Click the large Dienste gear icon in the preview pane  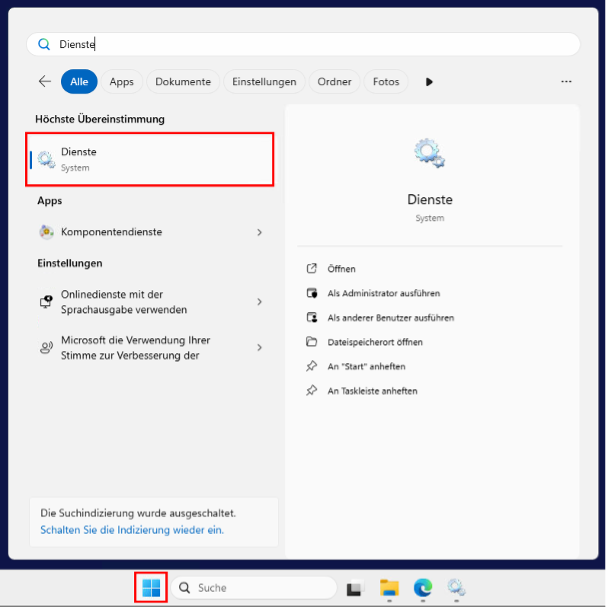430,153
